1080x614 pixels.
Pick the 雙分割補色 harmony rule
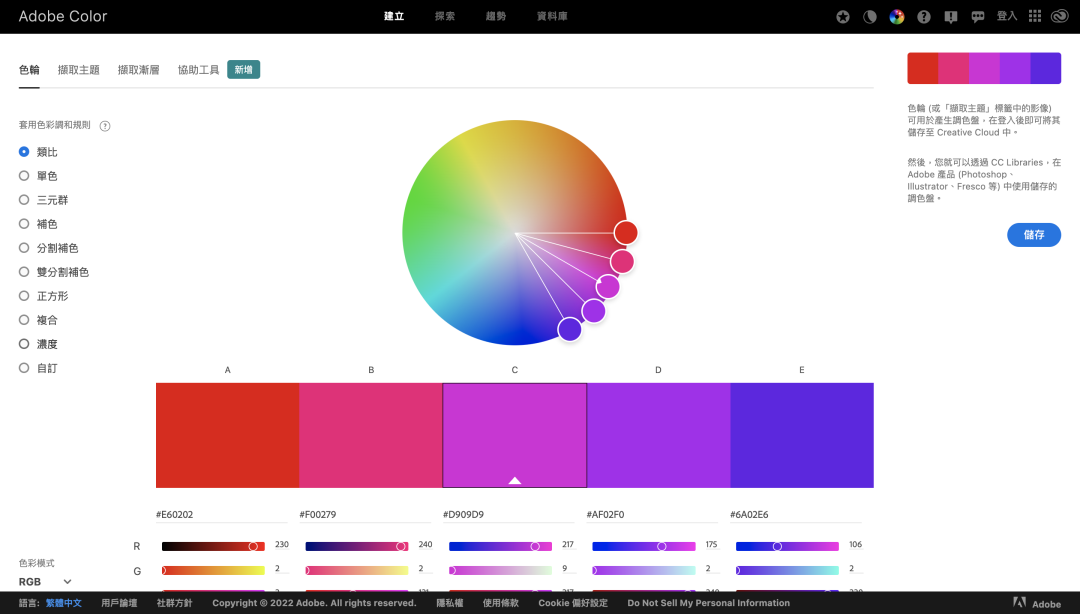click(x=54, y=272)
